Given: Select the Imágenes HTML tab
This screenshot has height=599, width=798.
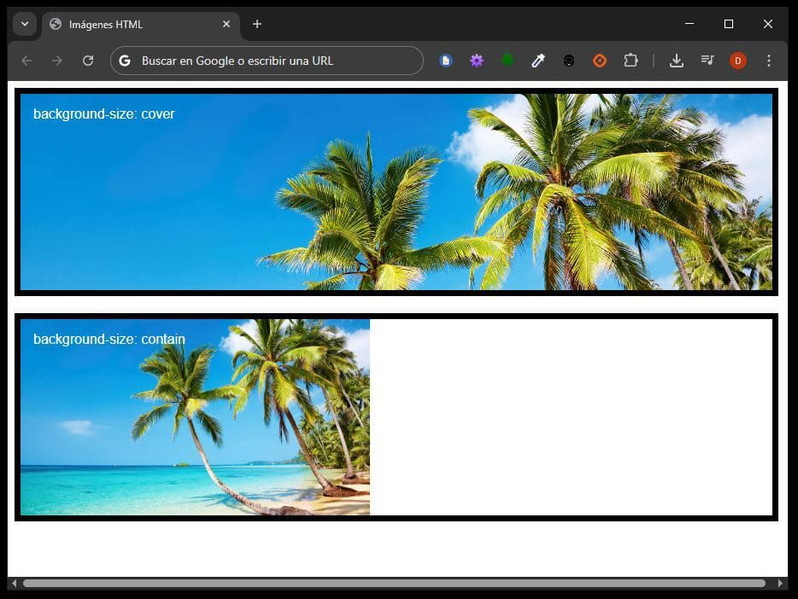Looking at the screenshot, I should tap(141, 24).
